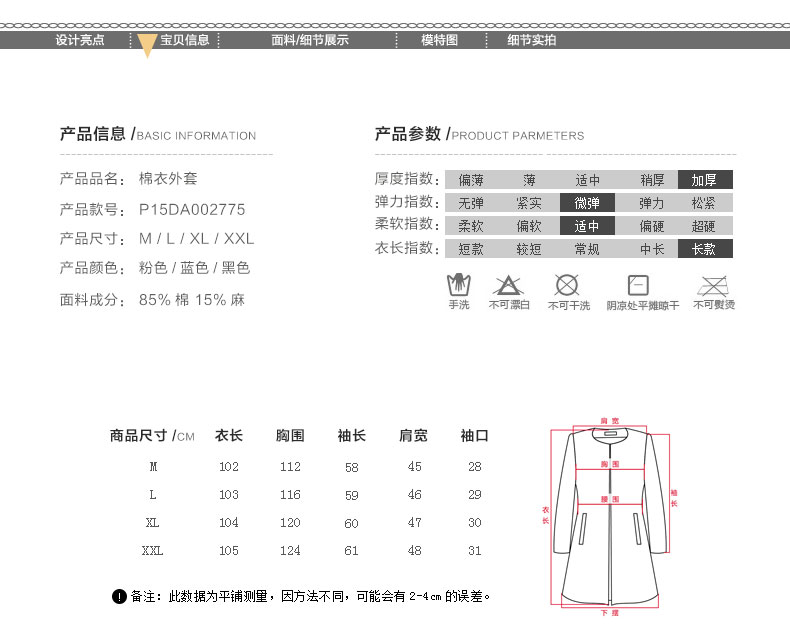Select 偏硬 in softness index
The image size is (790, 637).
click(652, 226)
